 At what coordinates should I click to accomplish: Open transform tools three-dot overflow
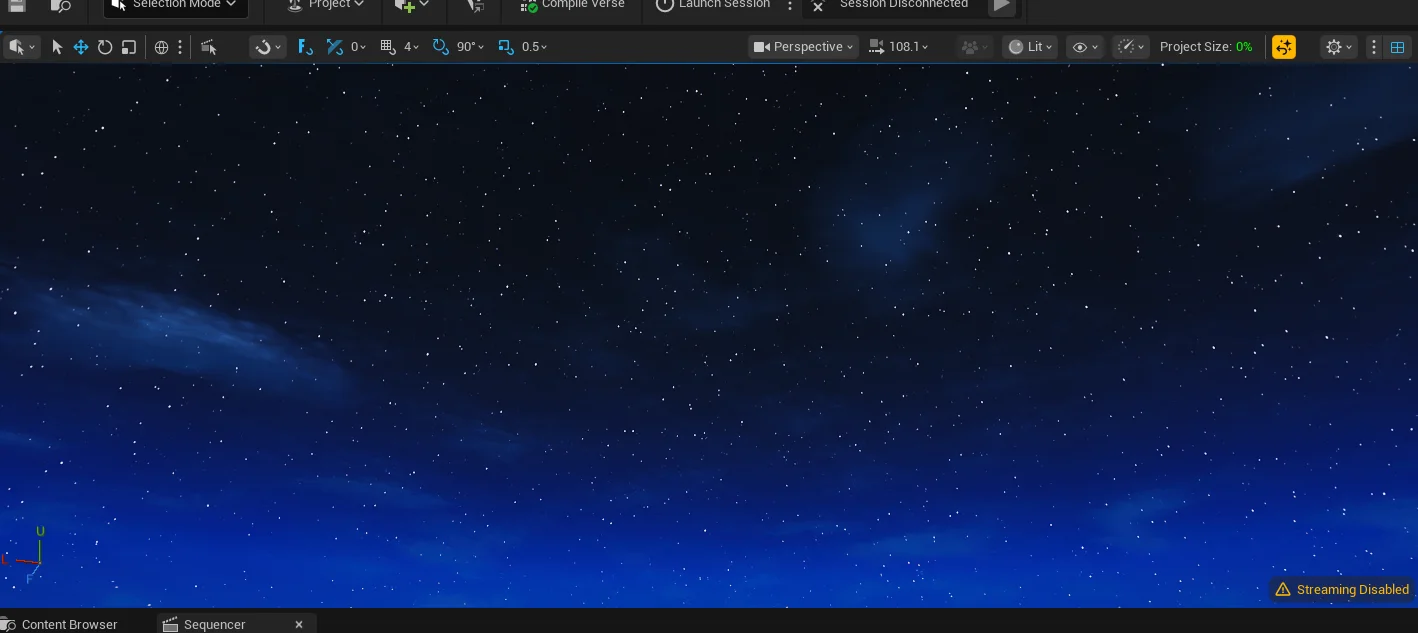click(x=180, y=47)
